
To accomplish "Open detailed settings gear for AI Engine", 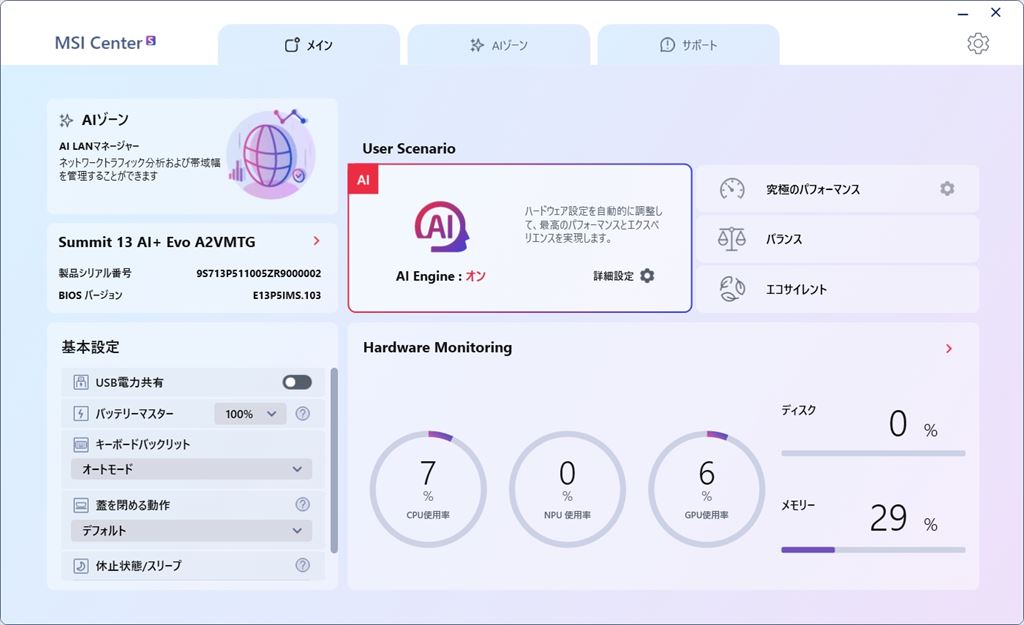I will [x=647, y=276].
